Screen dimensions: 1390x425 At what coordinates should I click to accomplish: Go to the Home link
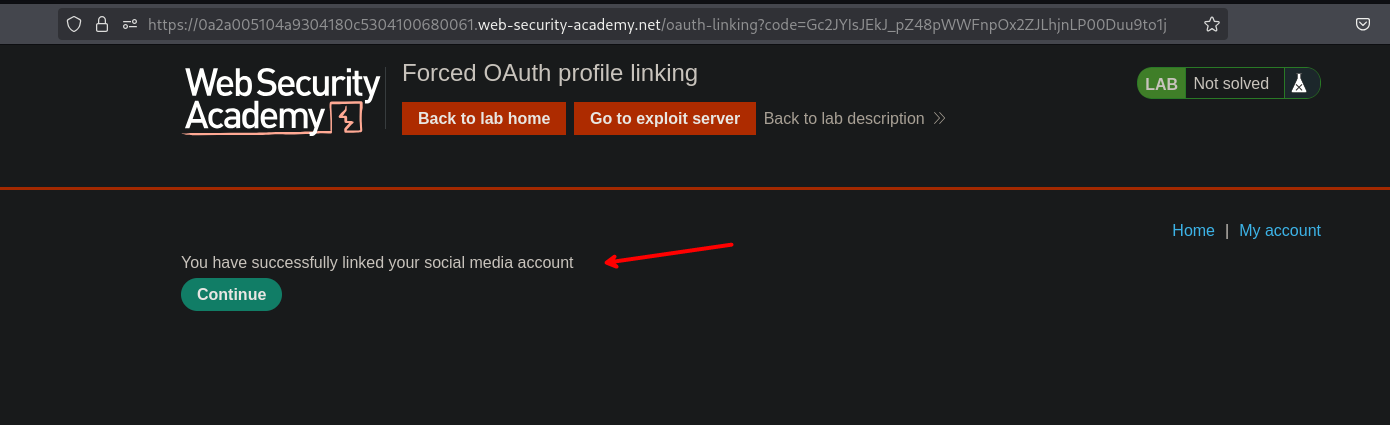point(1193,231)
